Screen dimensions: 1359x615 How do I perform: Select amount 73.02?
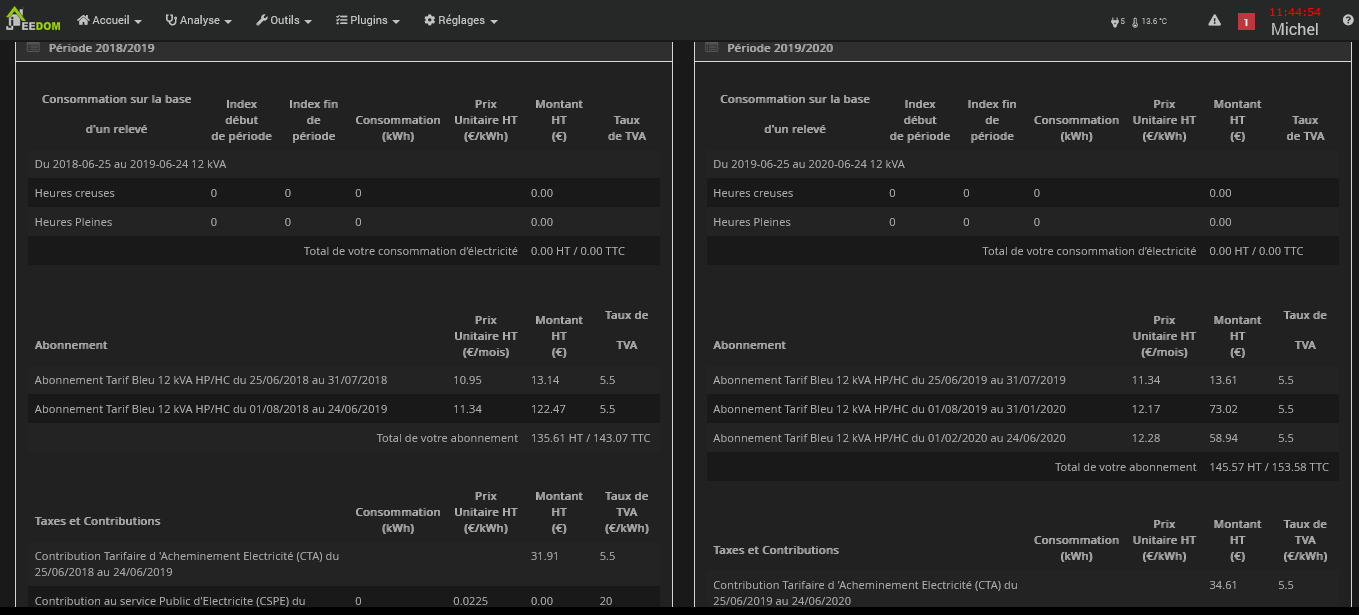1224,409
